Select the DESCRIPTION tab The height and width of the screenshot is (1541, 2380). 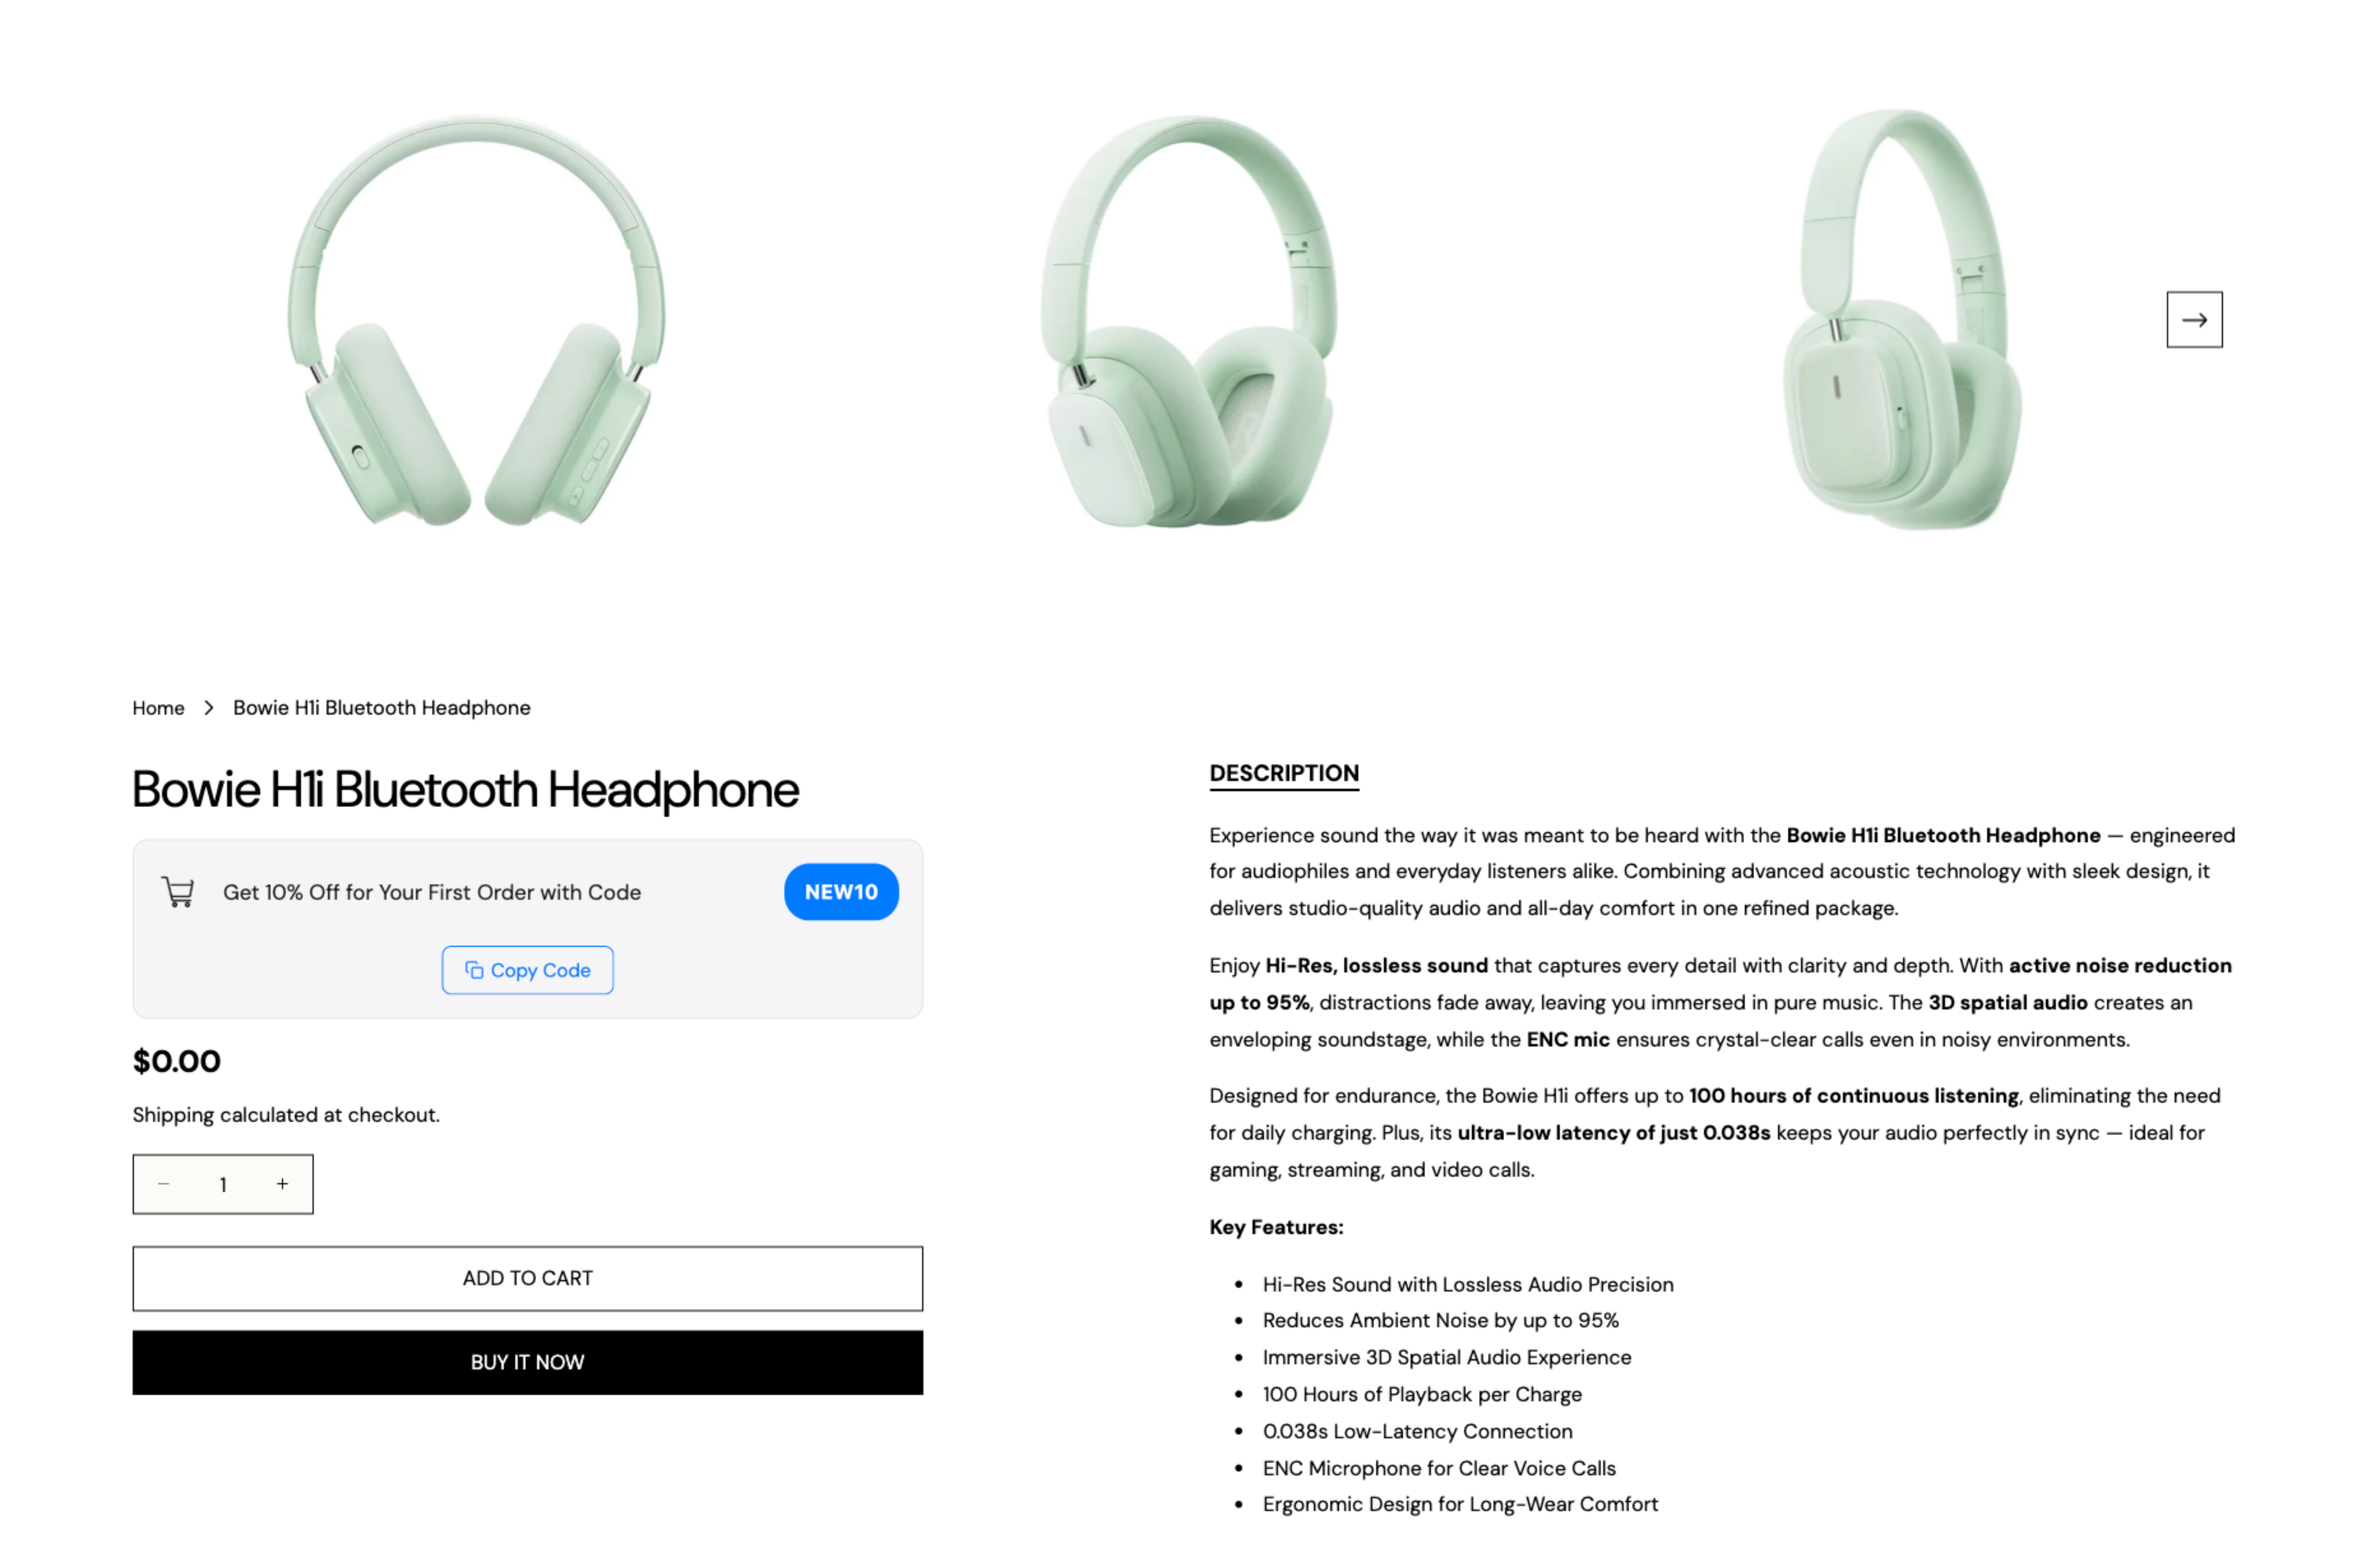coord(1284,773)
